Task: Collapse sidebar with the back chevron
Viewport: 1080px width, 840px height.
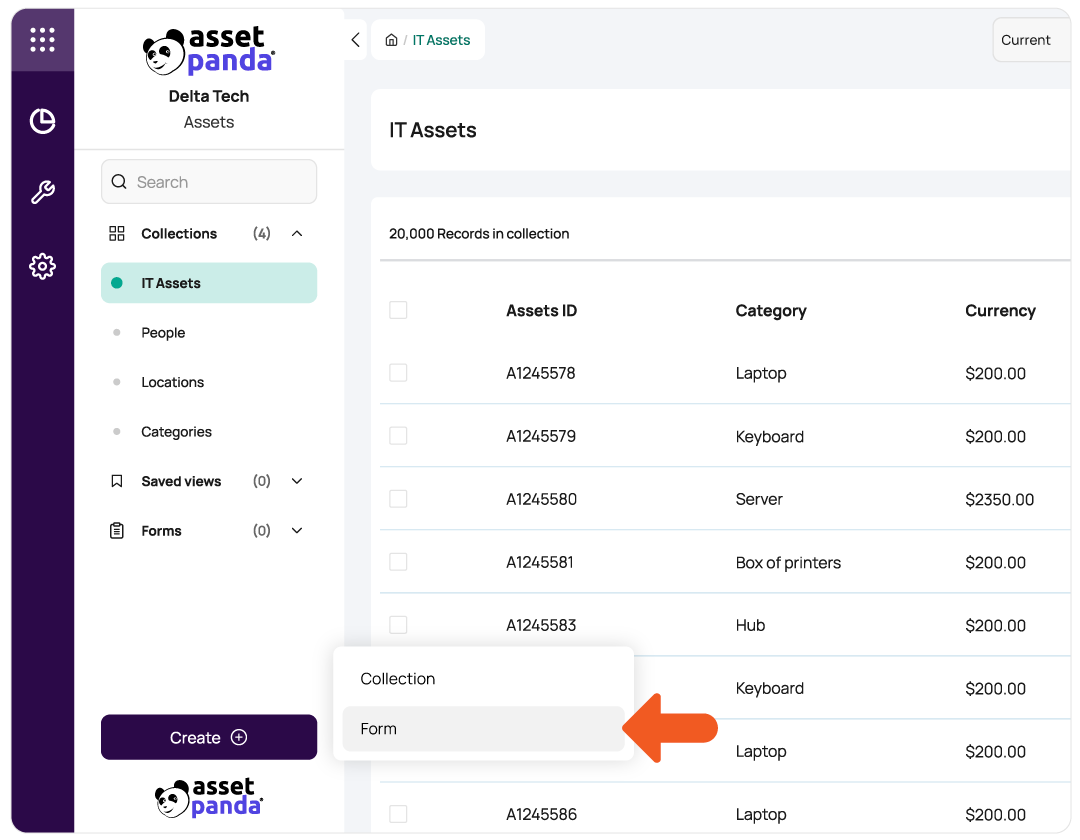Action: point(355,40)
